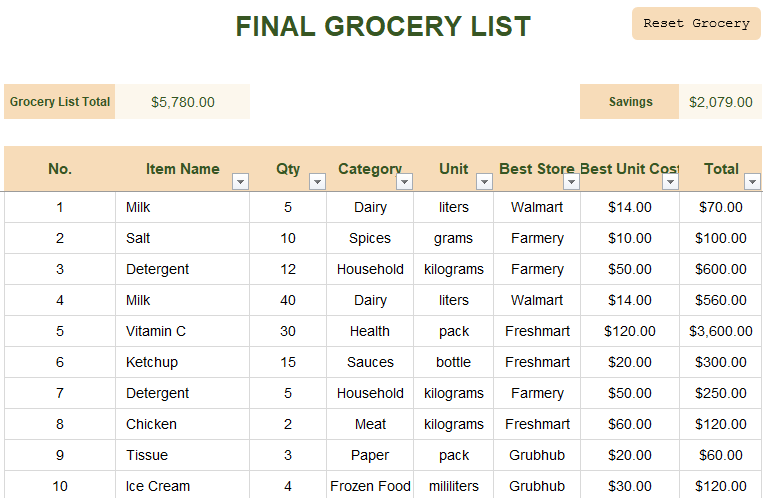
Task: Open the Item Name filter dropdown
Action: click(240, 182)
